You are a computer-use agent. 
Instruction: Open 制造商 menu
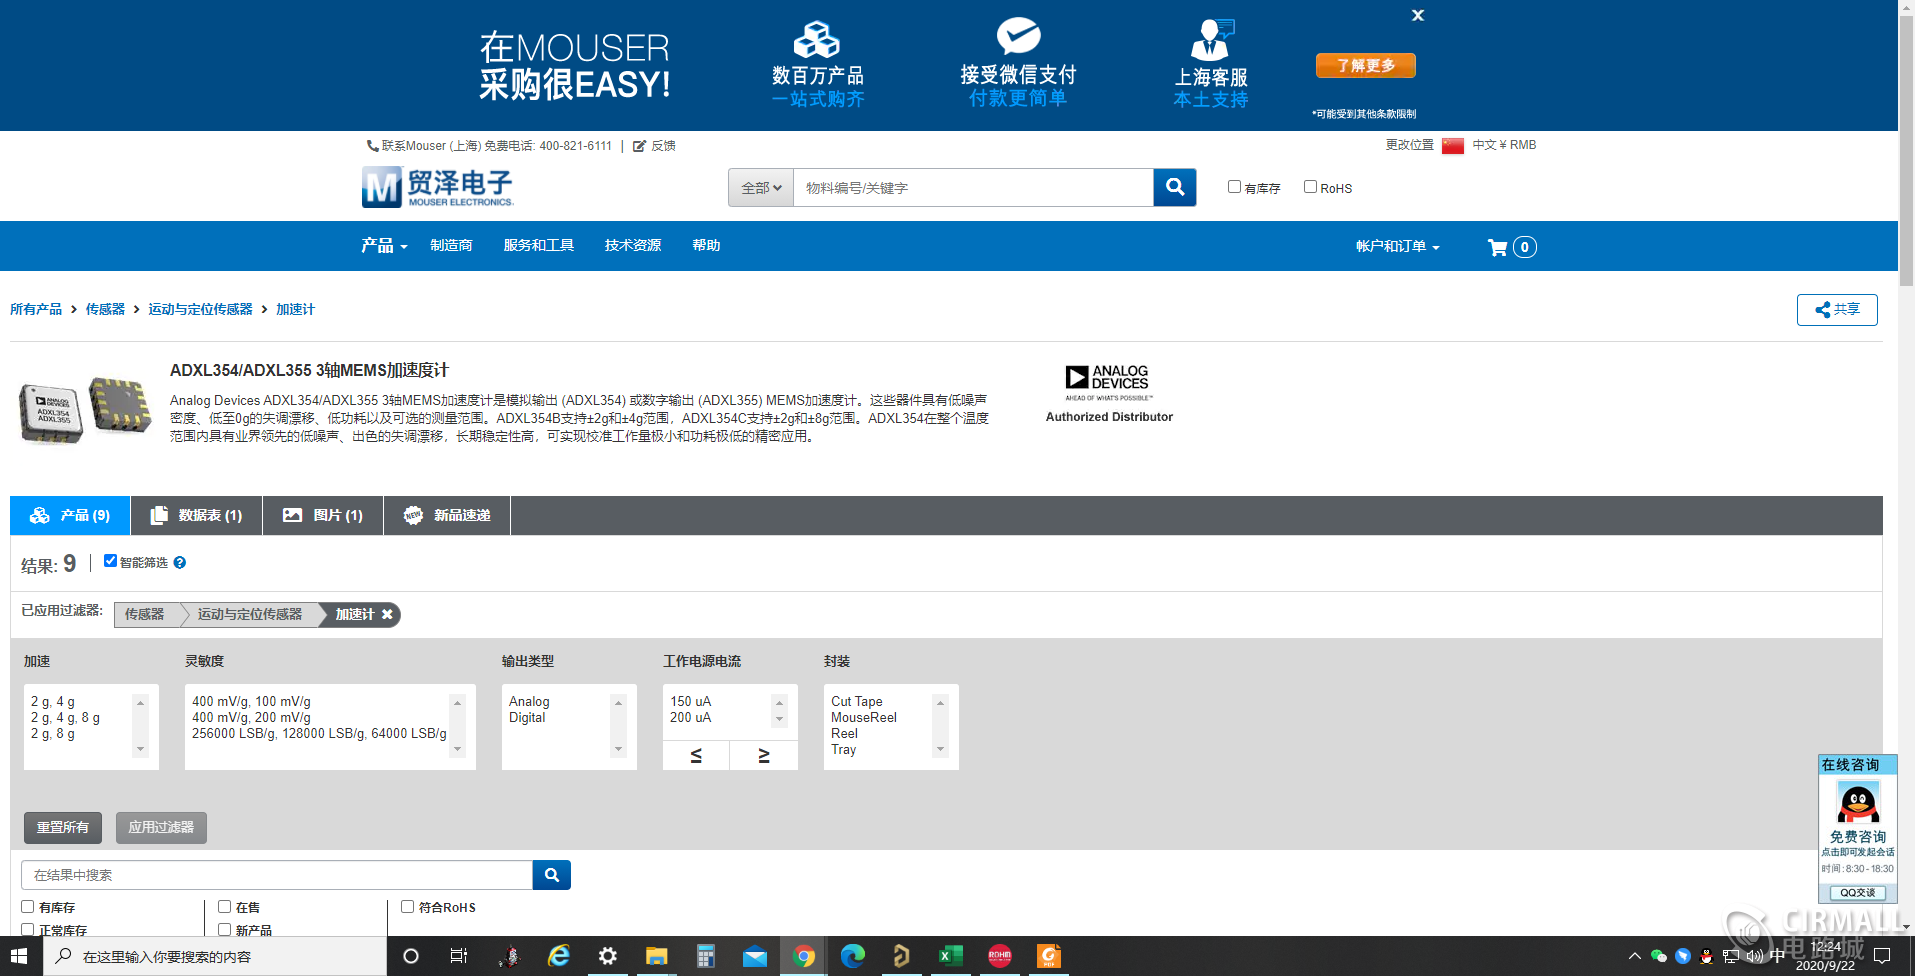(x=451, y=246)
